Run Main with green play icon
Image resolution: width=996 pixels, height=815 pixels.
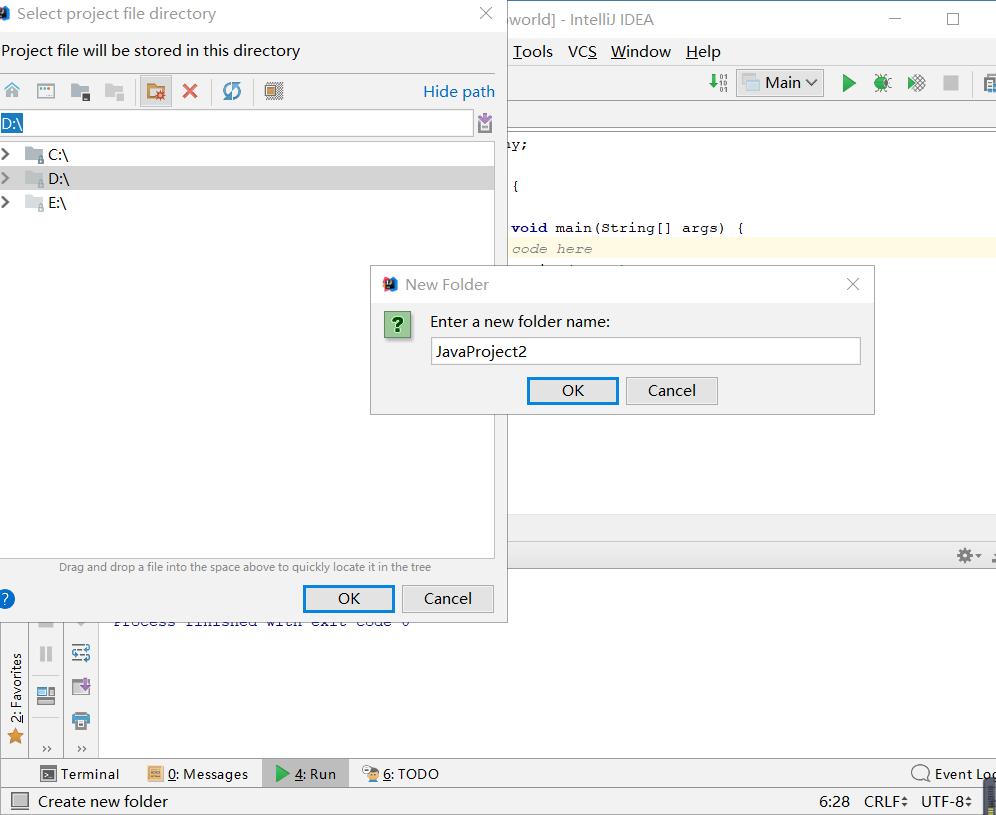848,83
